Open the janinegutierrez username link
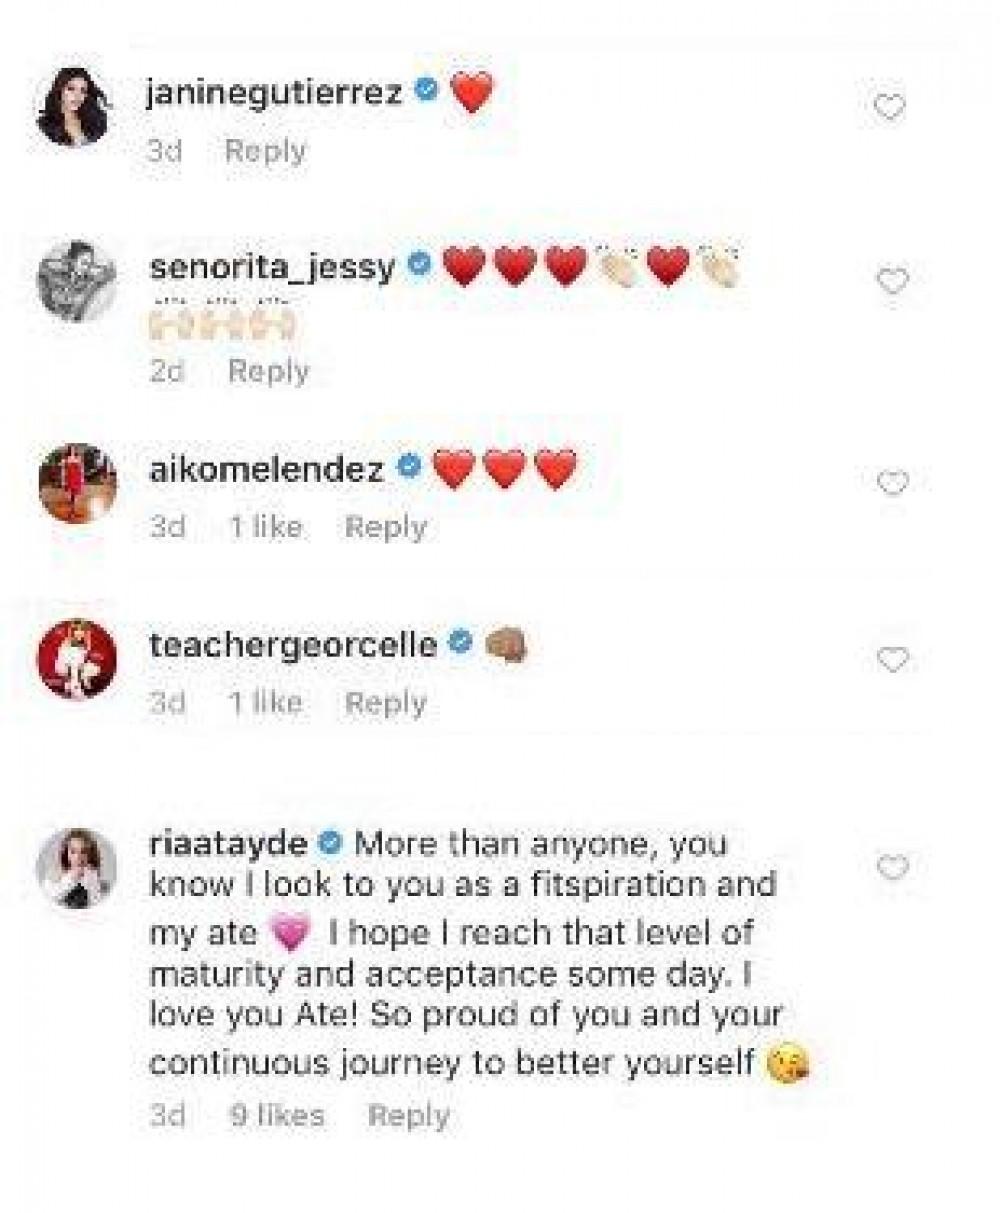 pos(276,95)
